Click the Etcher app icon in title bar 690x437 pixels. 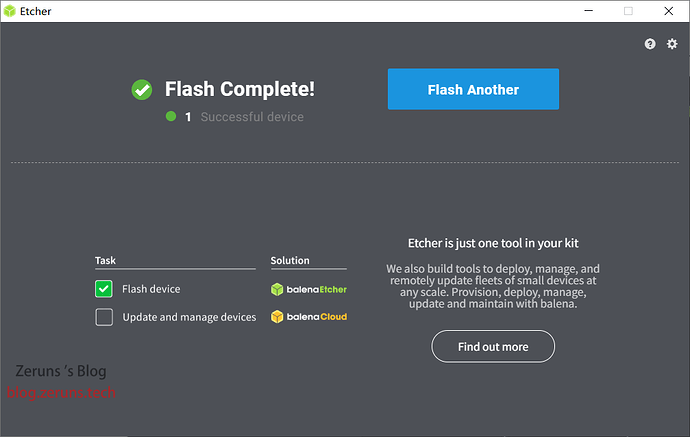coord(9,11)
